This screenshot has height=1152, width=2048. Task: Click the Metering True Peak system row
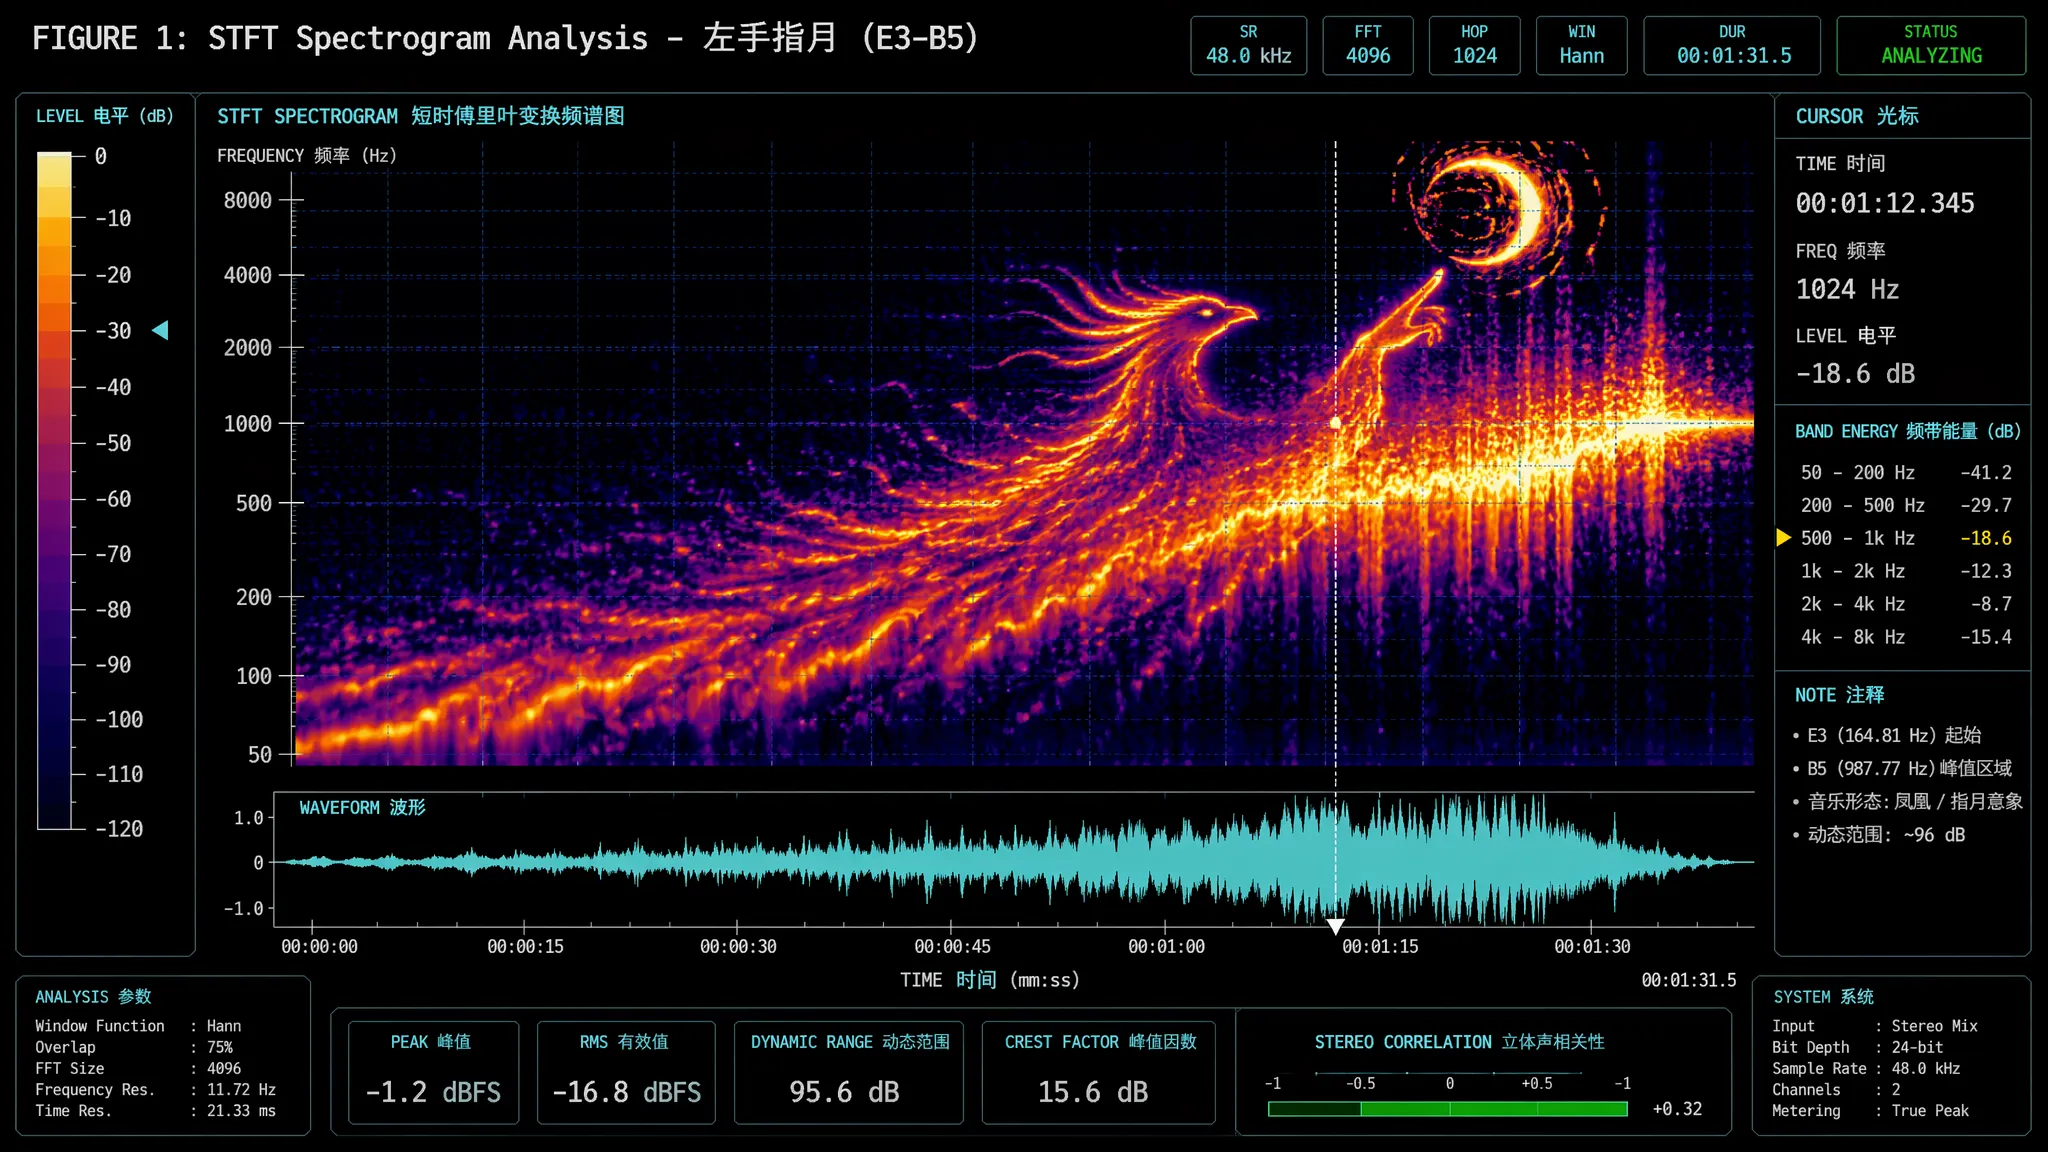pos(1870,1111)
